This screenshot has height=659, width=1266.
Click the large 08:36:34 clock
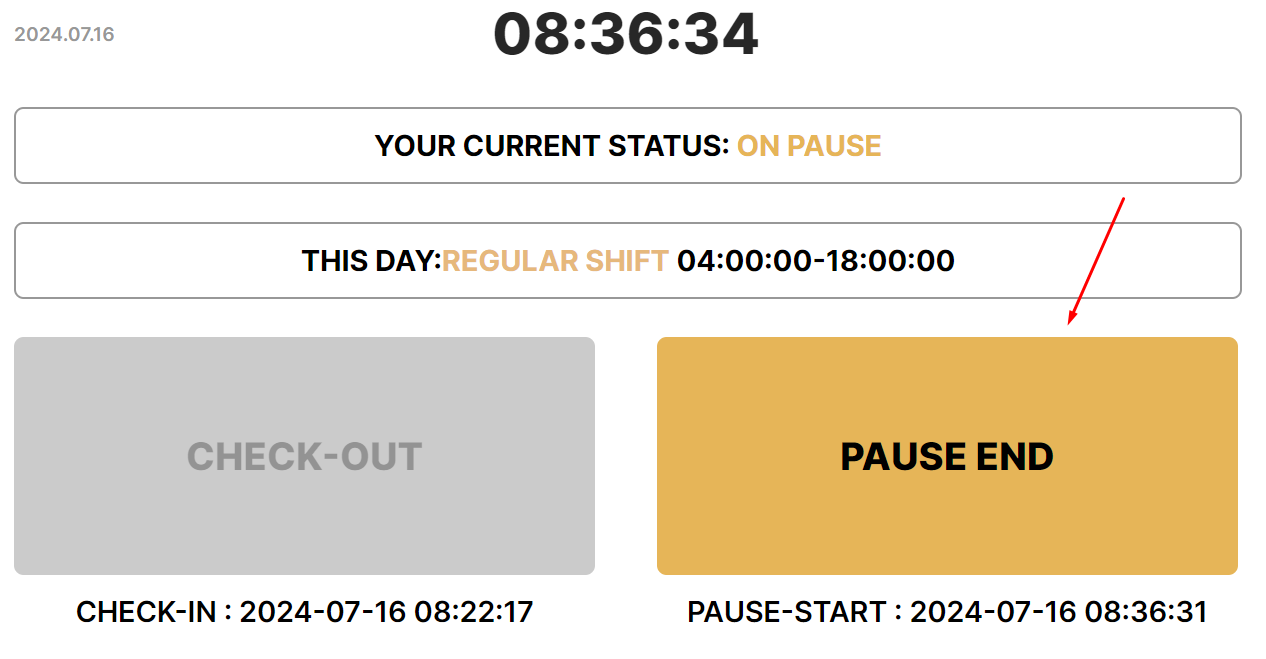tap(626, 35)
